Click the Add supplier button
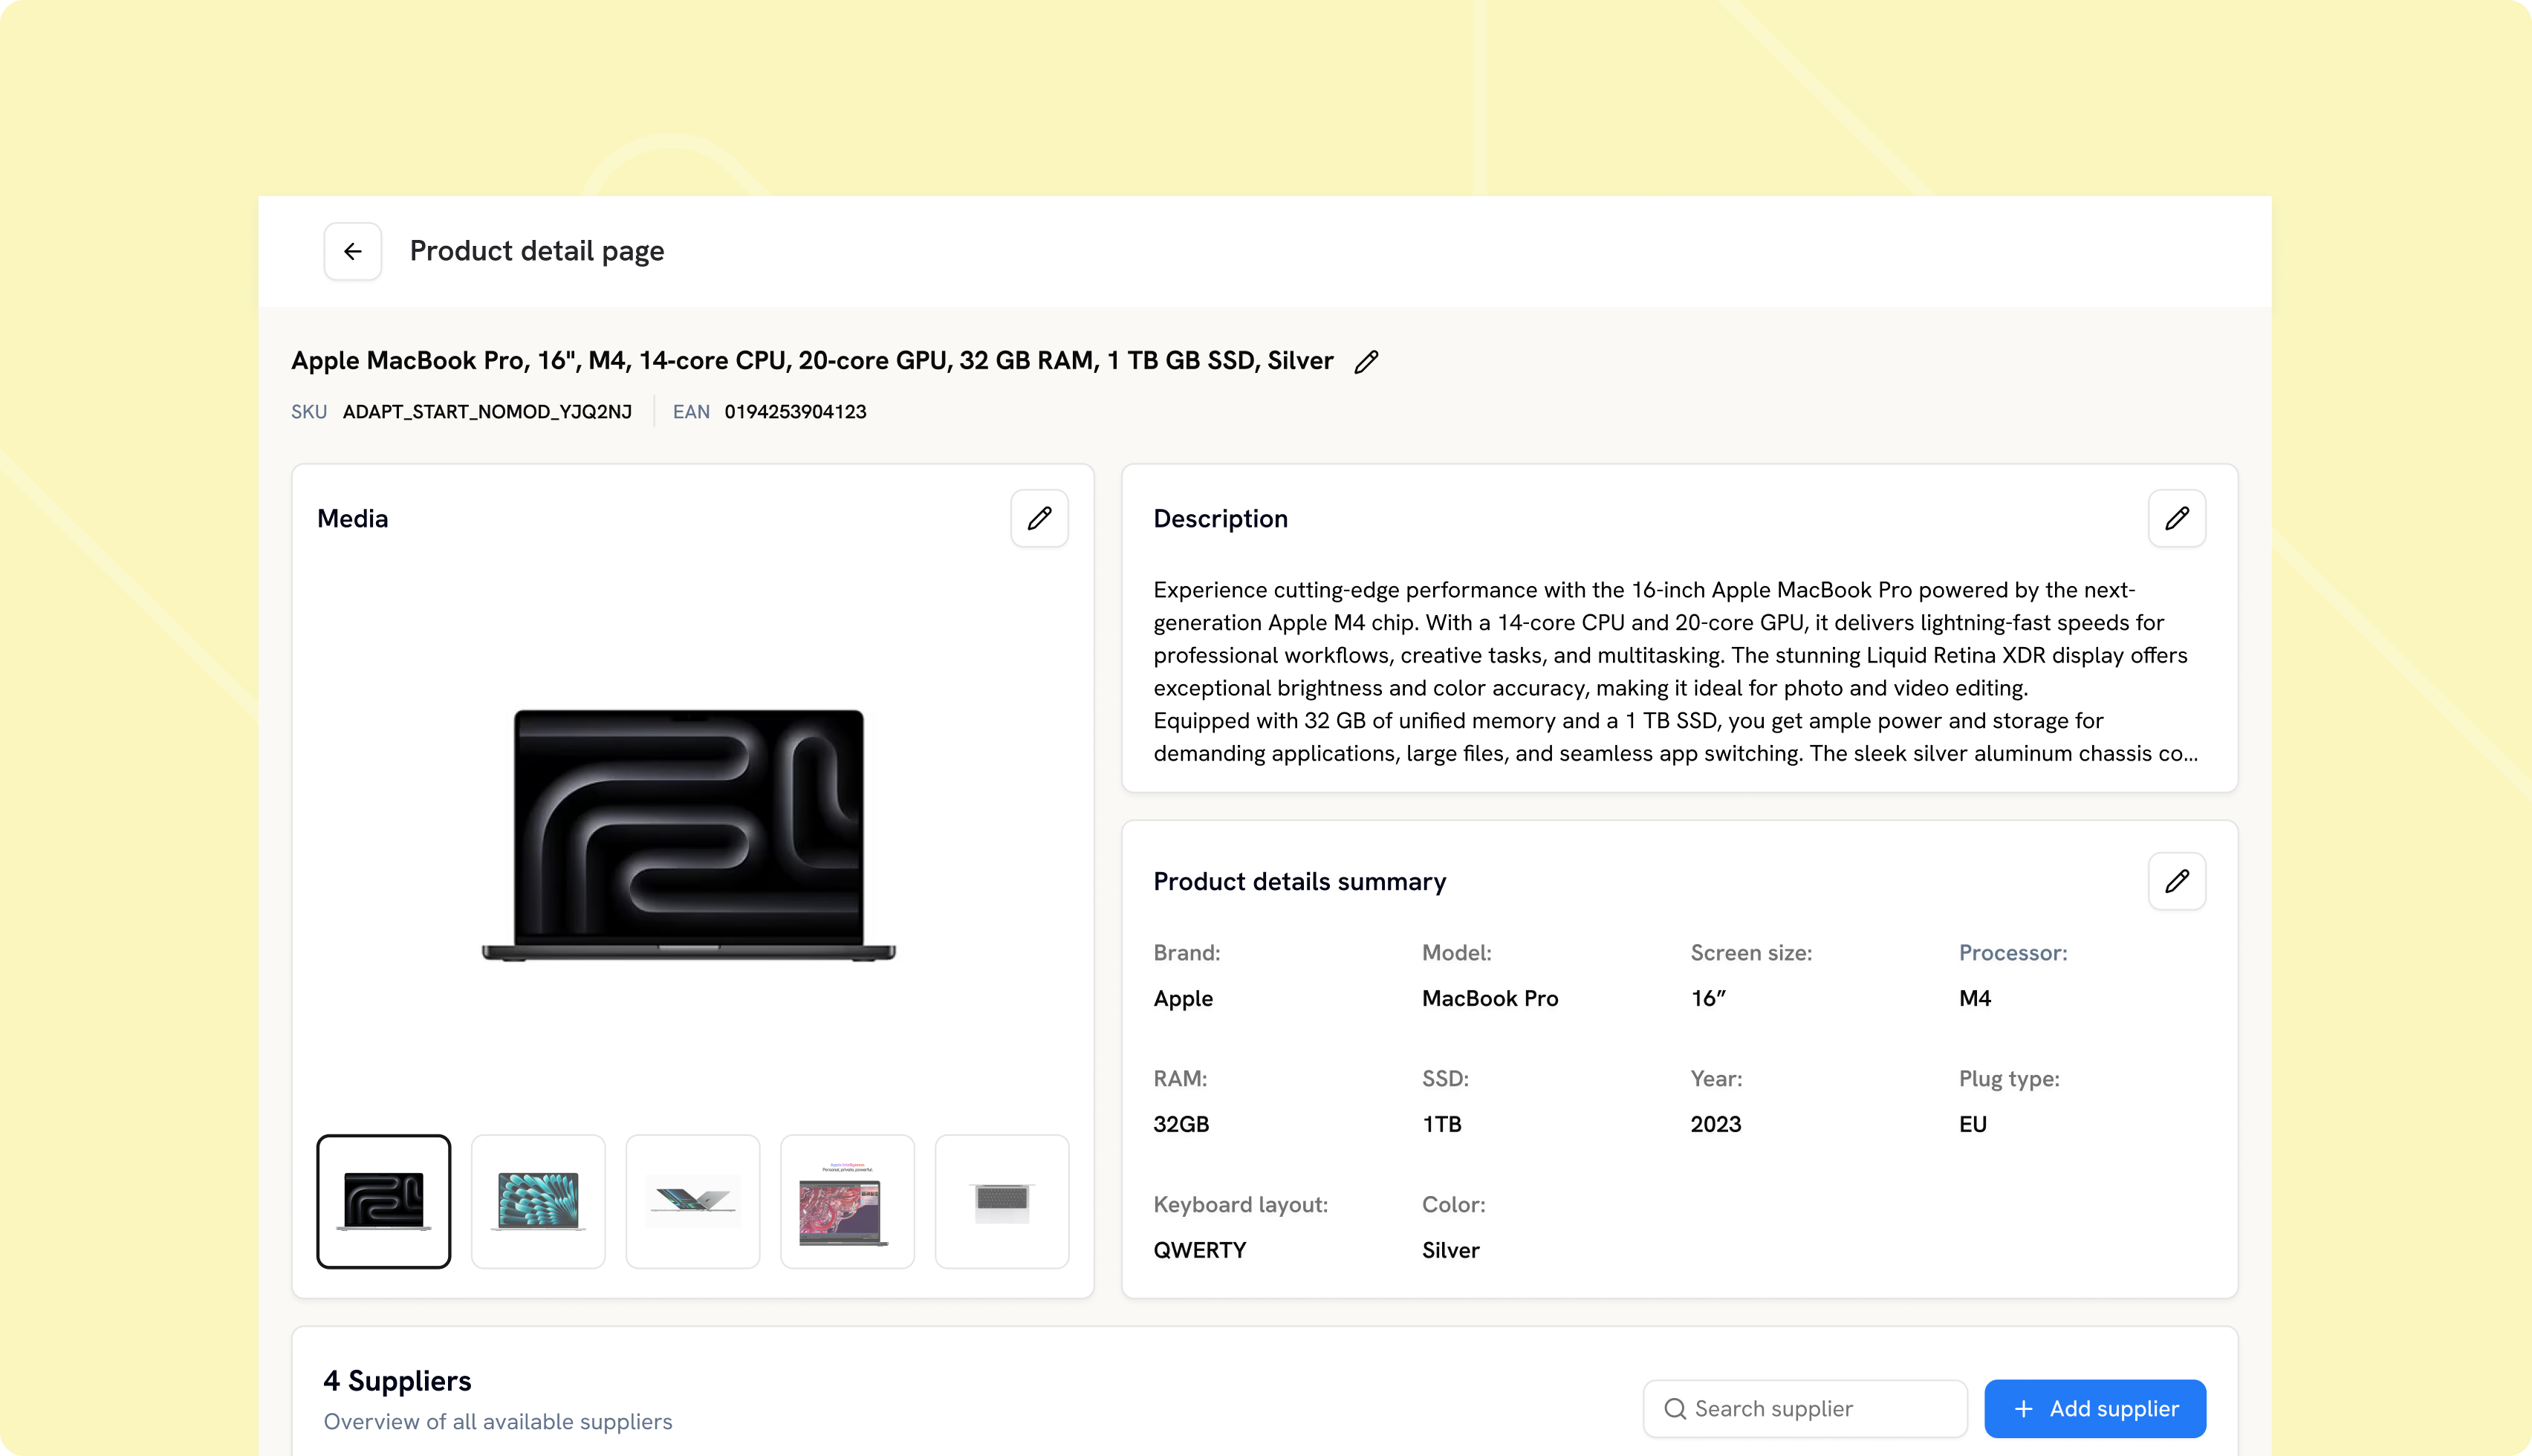 (2095, 1408)
